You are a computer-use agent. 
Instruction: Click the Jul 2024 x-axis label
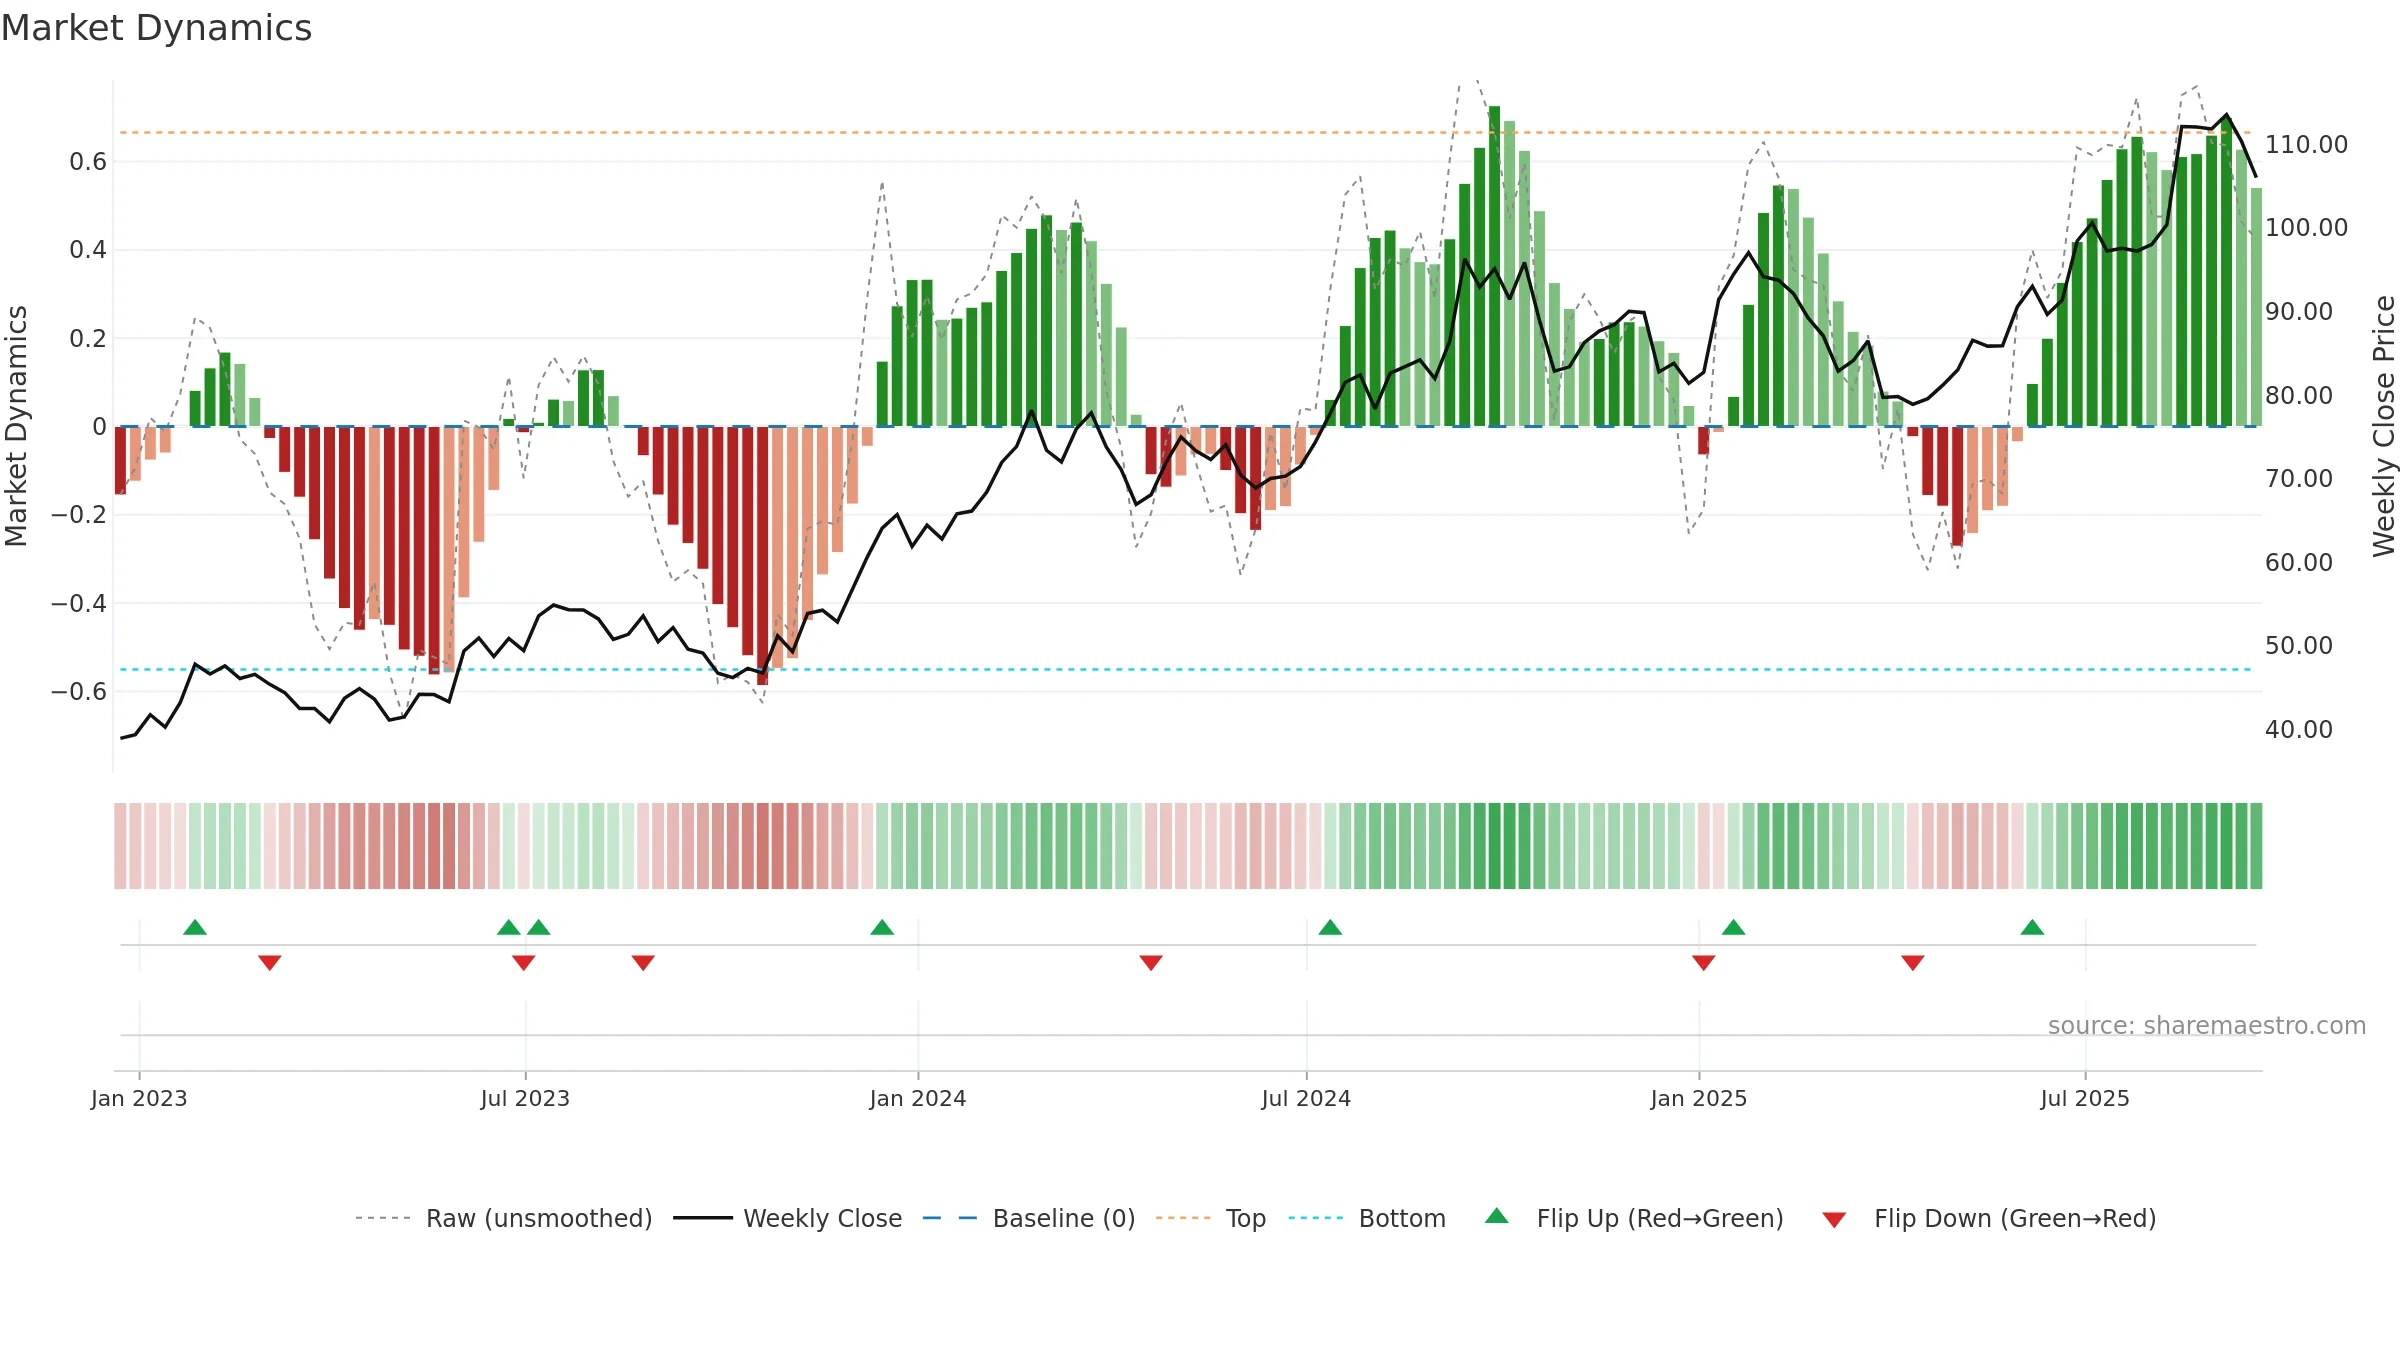1306,1098
